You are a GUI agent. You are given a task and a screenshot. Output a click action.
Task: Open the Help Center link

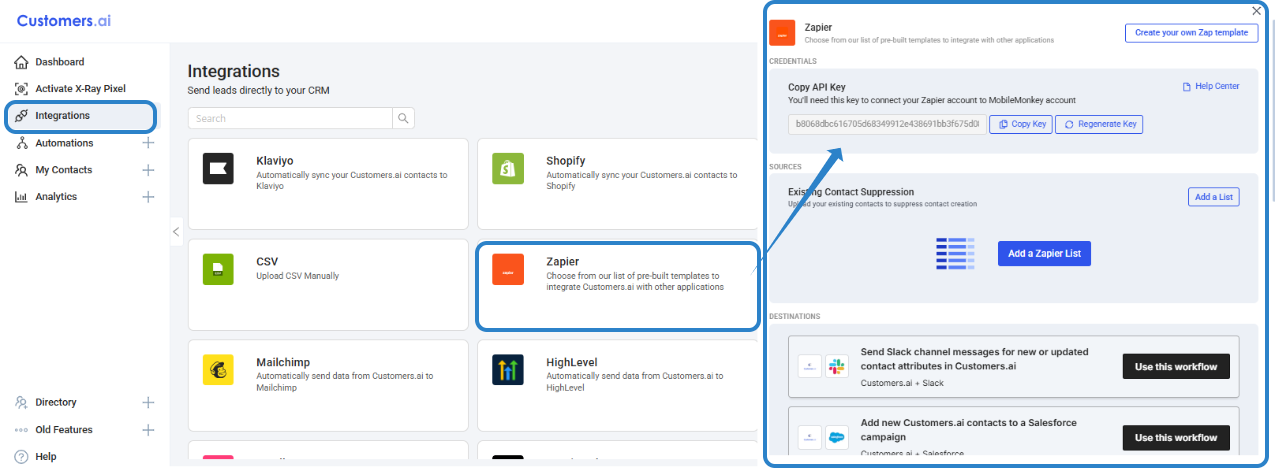[x=1211, y=87]
